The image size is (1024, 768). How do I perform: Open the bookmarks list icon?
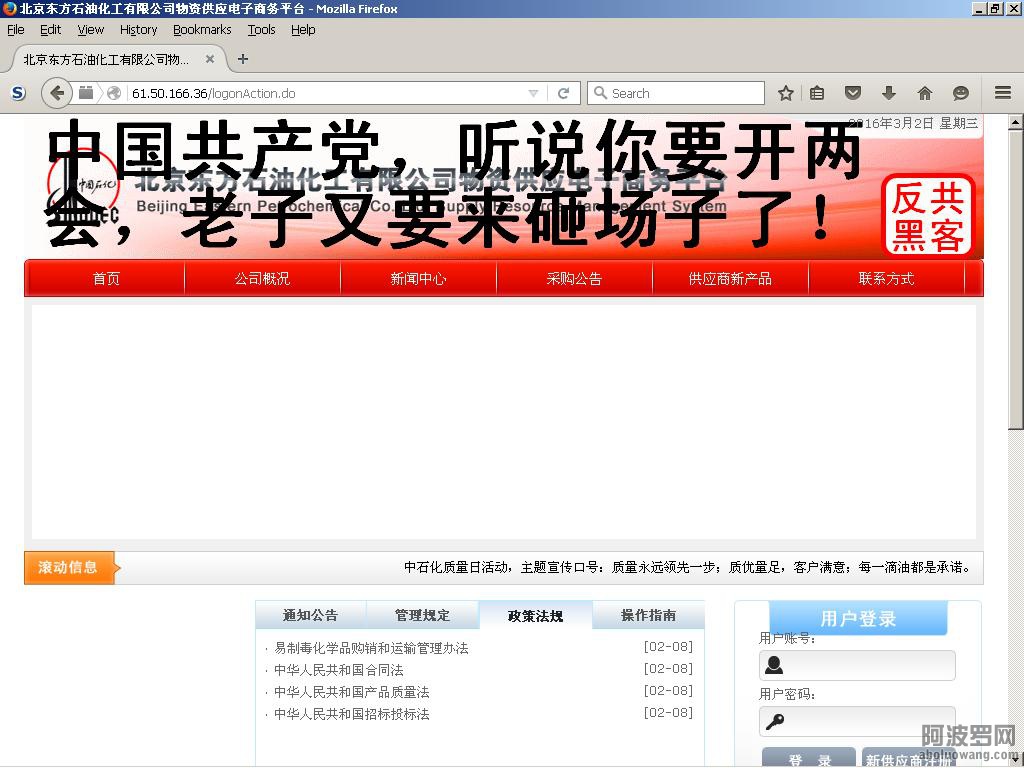click(817, 93)
